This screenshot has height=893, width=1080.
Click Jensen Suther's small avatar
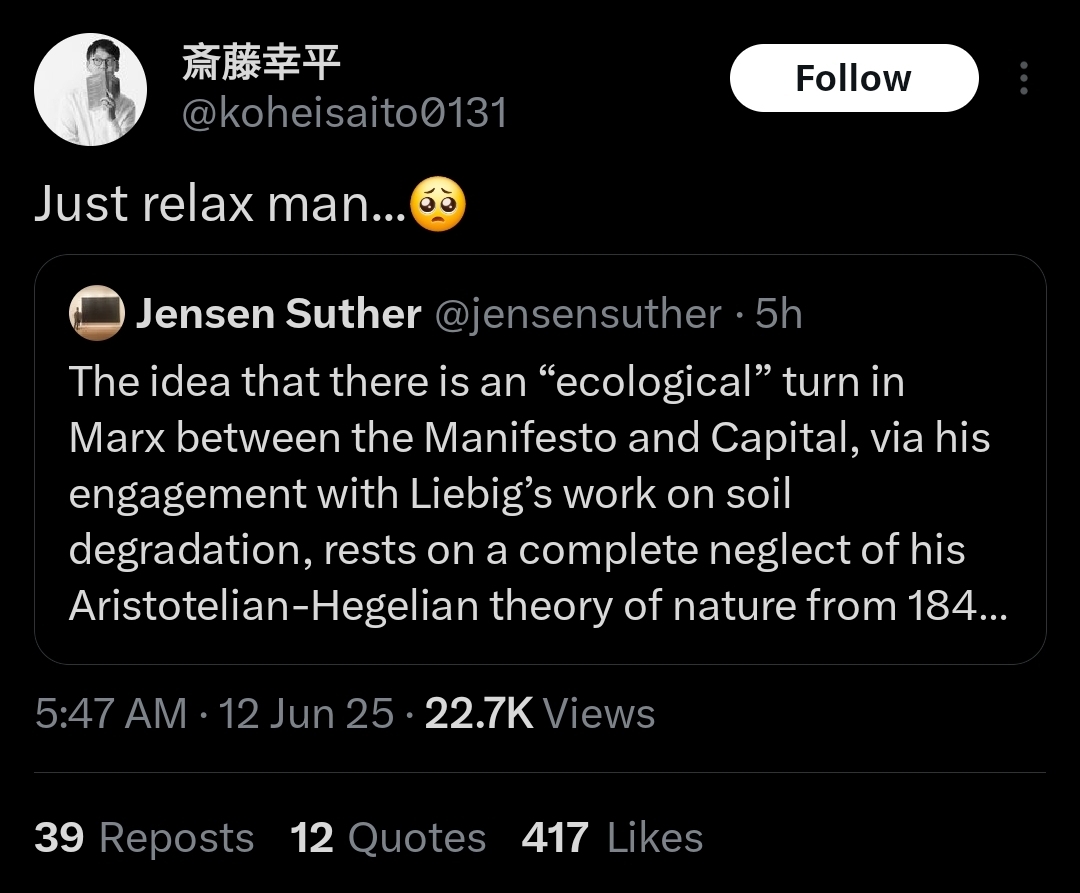click(x=95, y=314)
